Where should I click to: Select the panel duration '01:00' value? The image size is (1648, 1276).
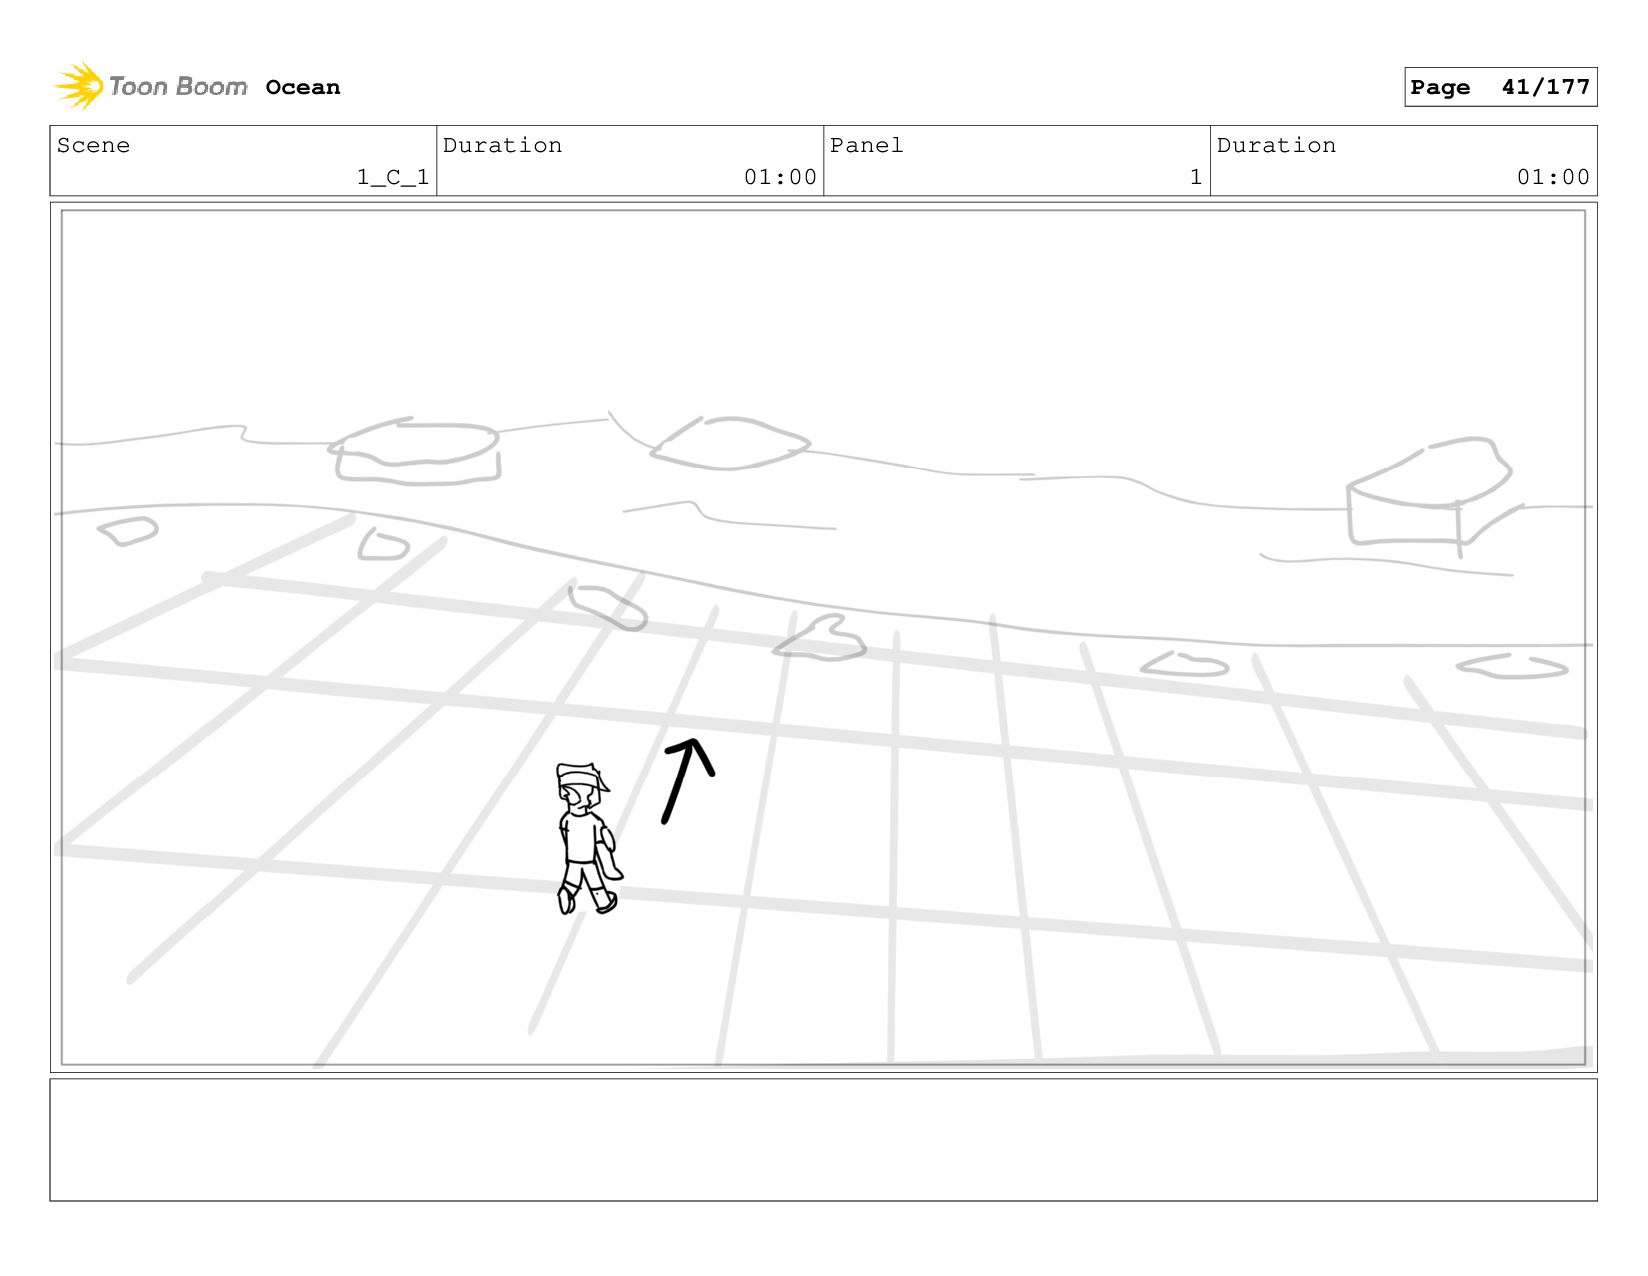coord(1553,177)
